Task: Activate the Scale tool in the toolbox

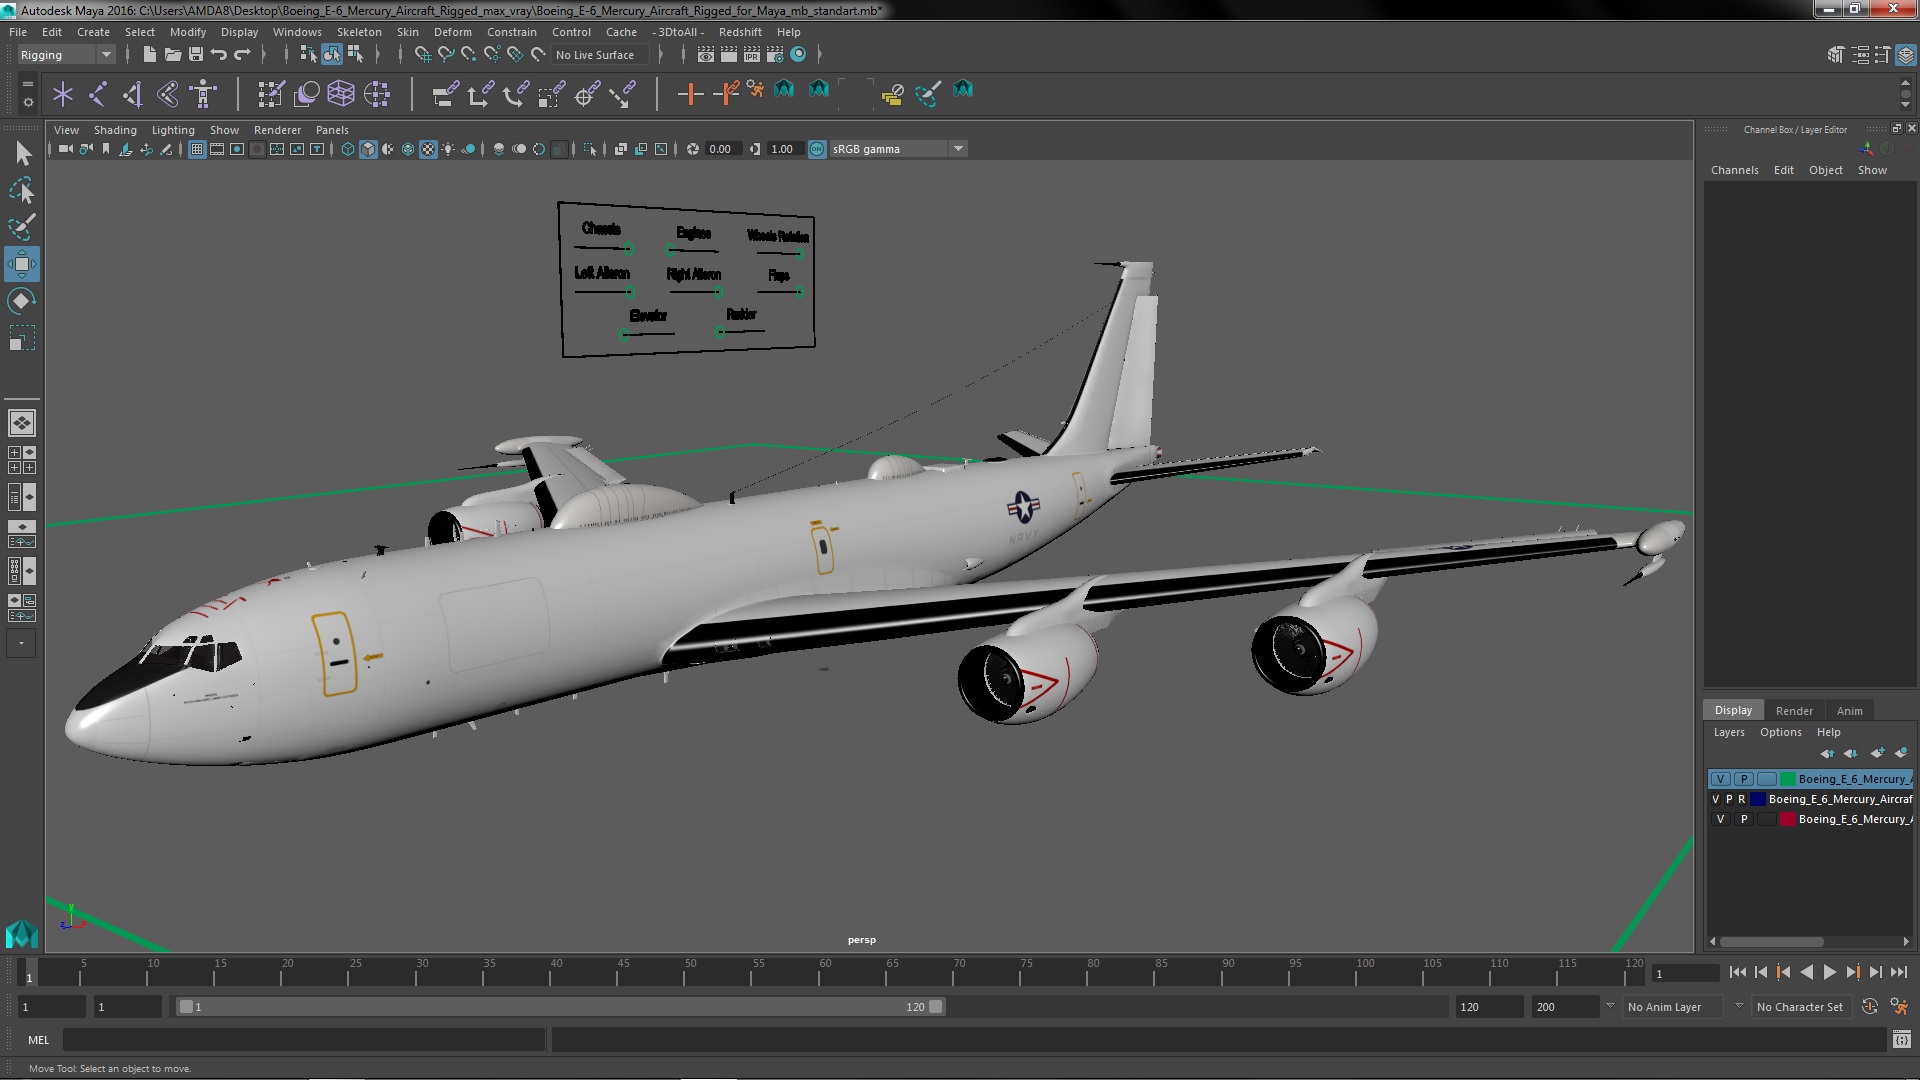Action: 22,338
